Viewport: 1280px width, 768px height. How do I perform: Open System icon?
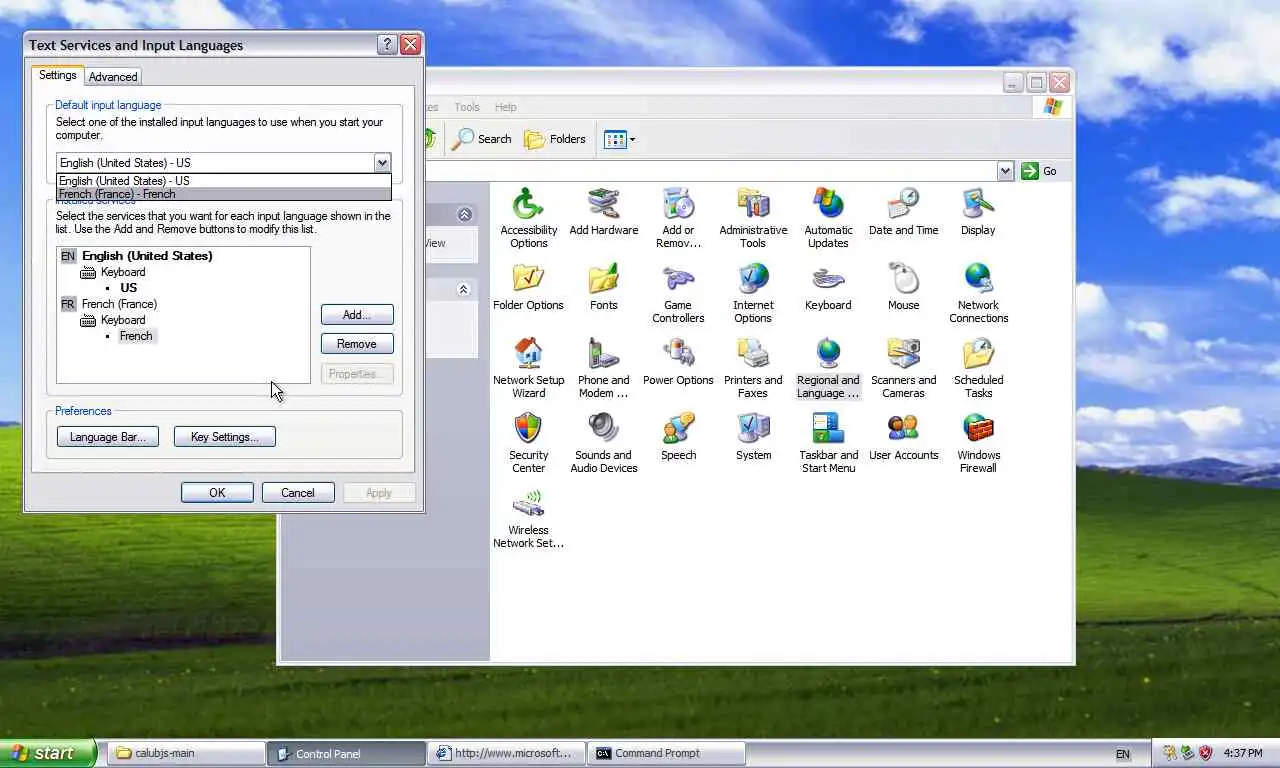(x=753, y=436)
